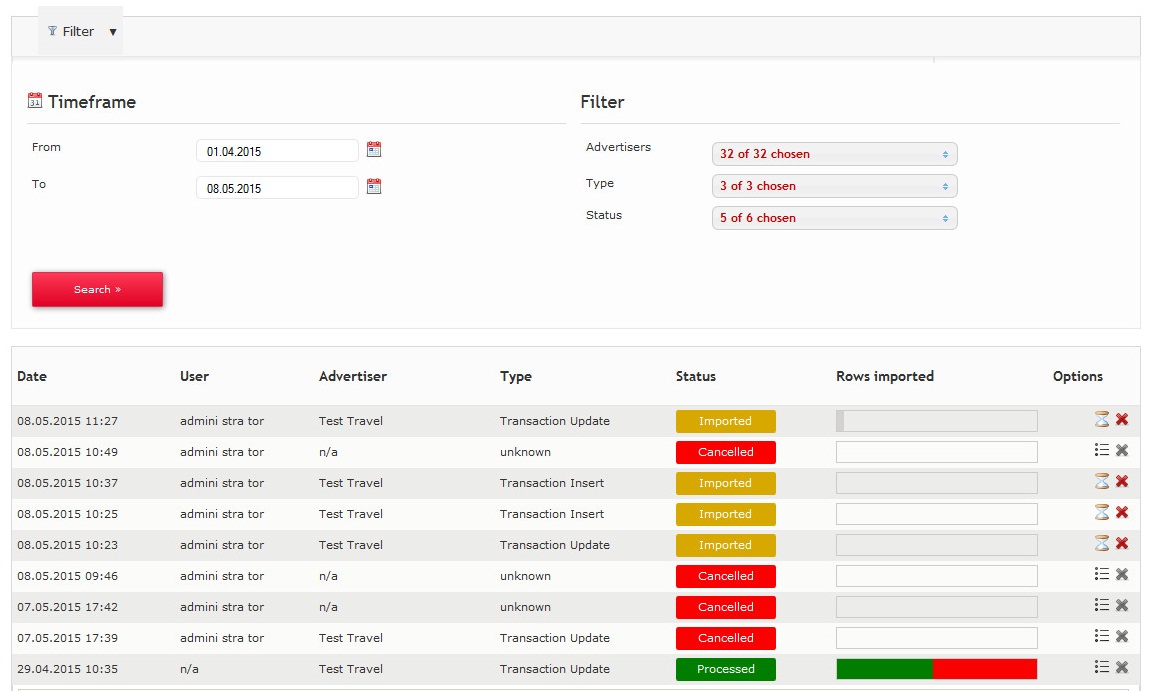
Task: Click red X for the 10:23 import
Action: (1122, 543)
